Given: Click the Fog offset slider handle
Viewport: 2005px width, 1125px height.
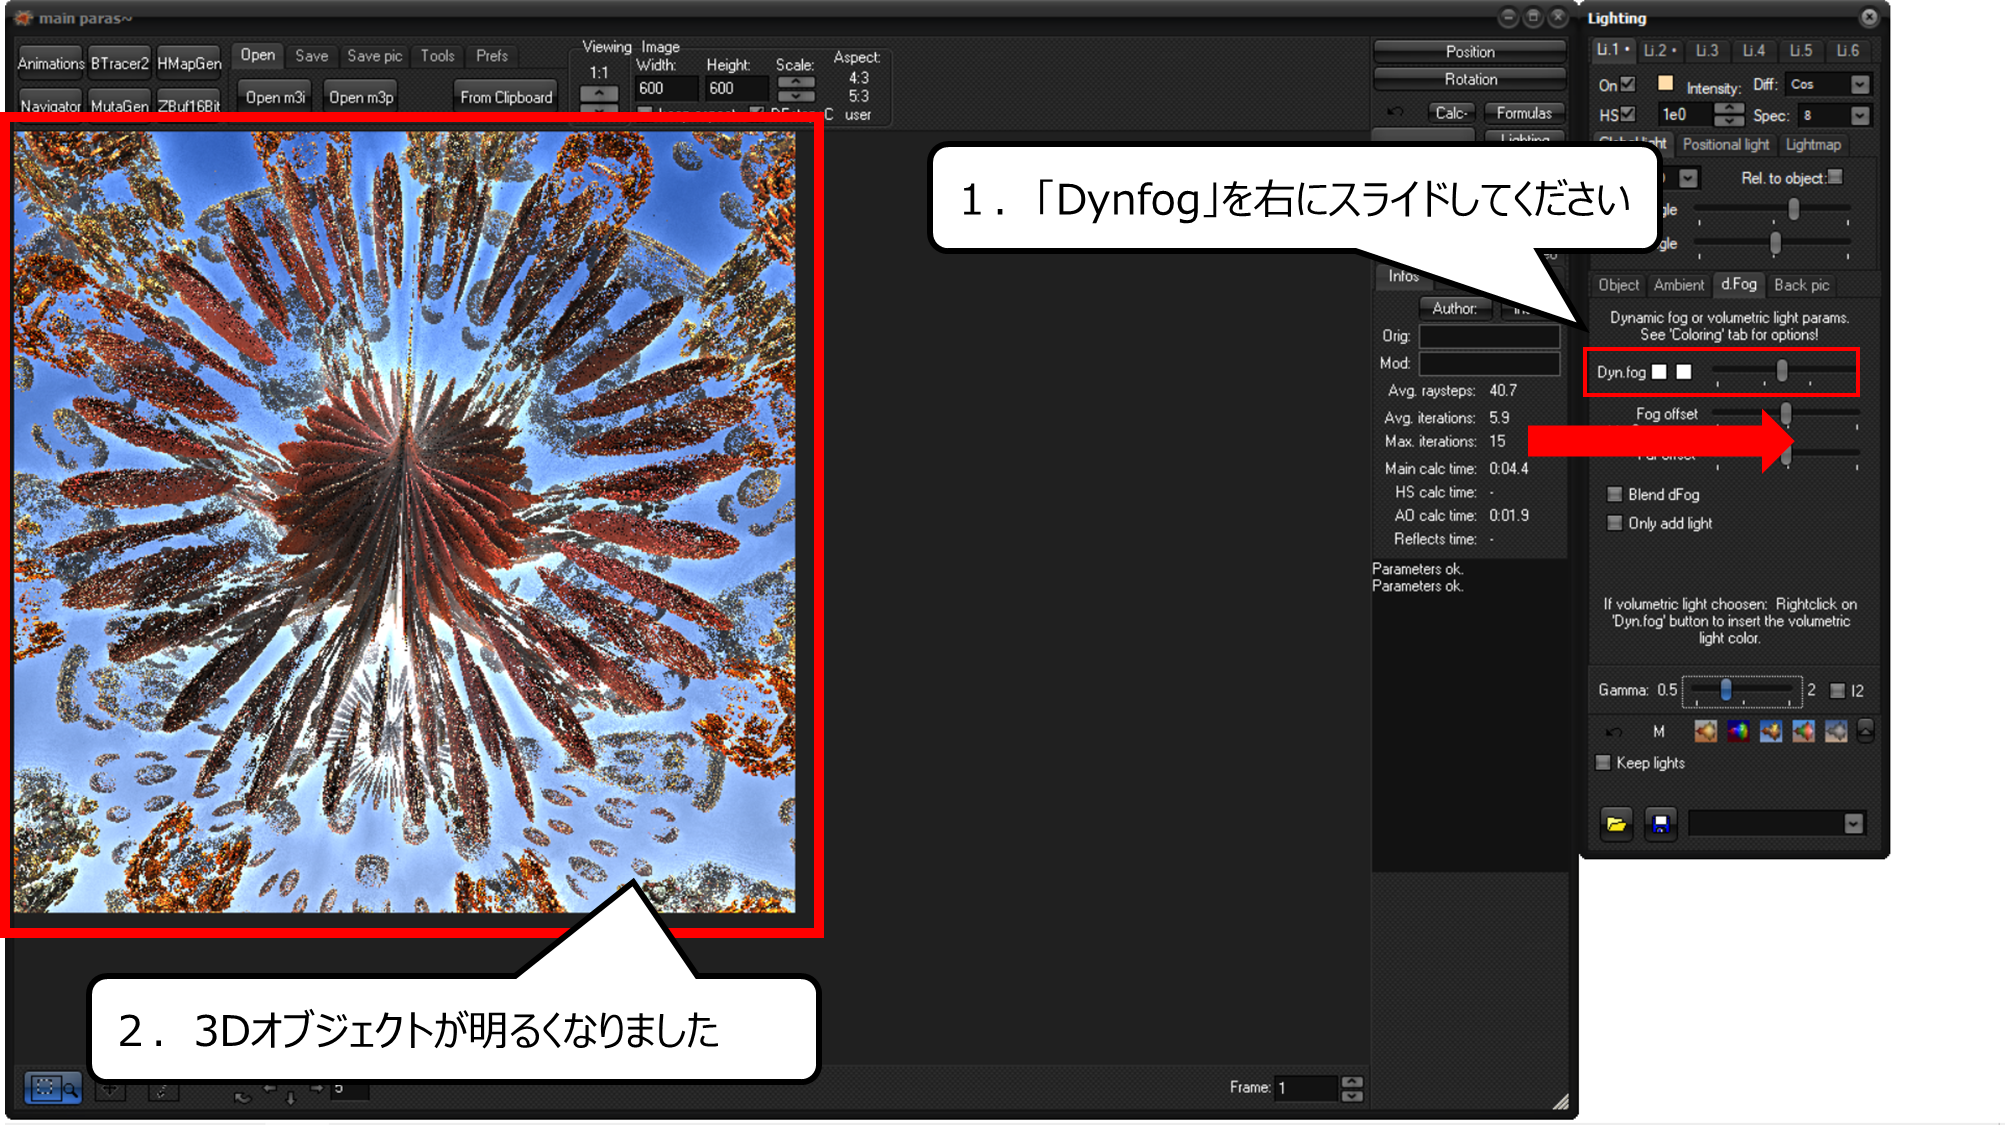Looking at the screenshot, I should [x=1786, y=413].
